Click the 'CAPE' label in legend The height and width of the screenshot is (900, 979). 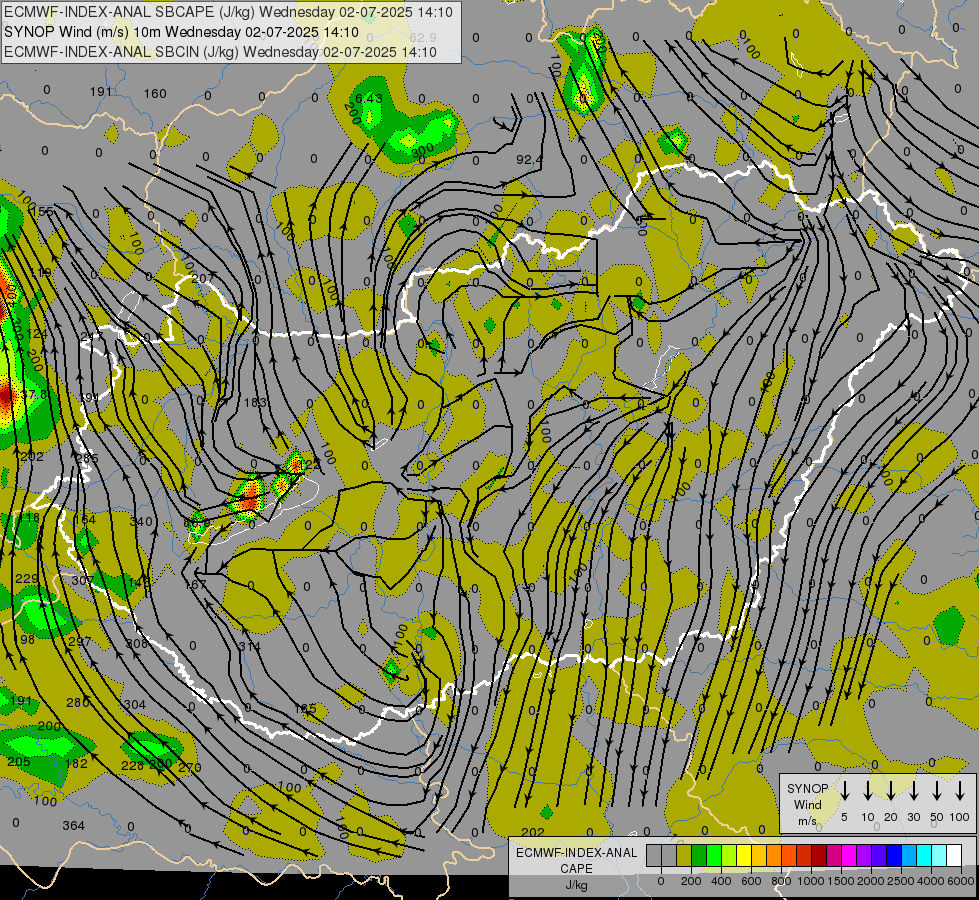(576, 868)
